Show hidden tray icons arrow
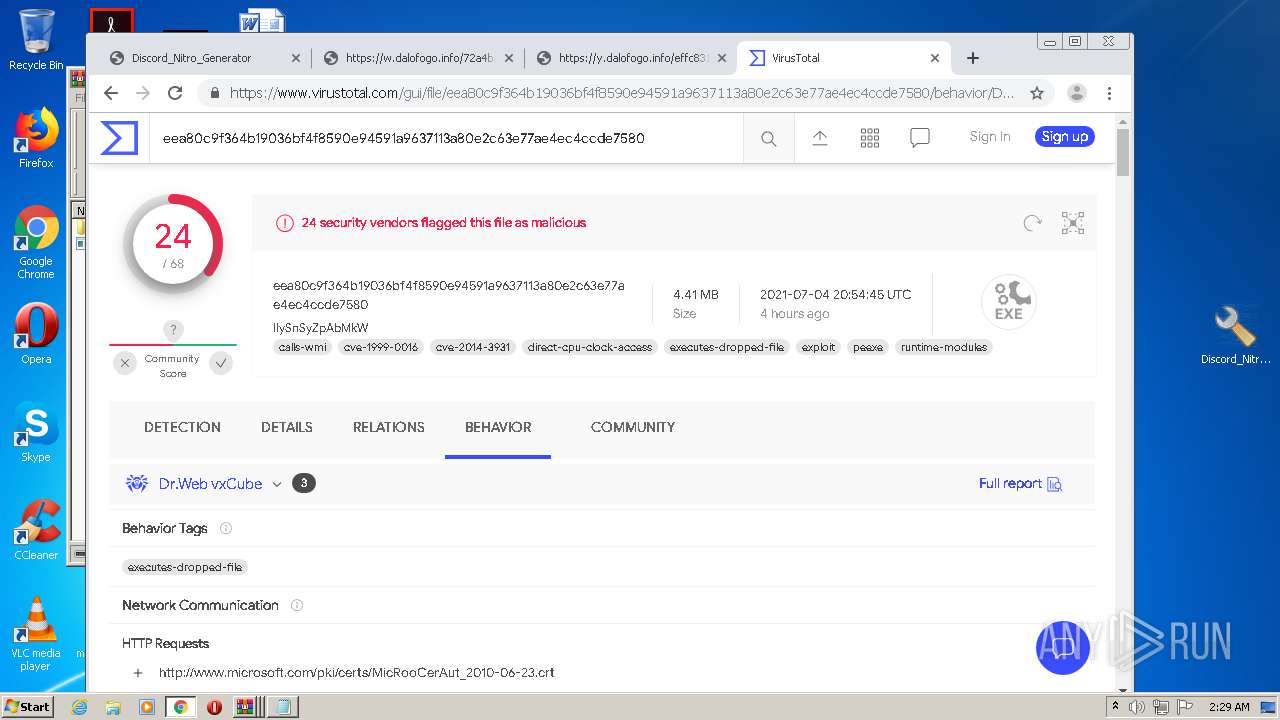Screen dimensions: 1280x720 coord(1116,707)
